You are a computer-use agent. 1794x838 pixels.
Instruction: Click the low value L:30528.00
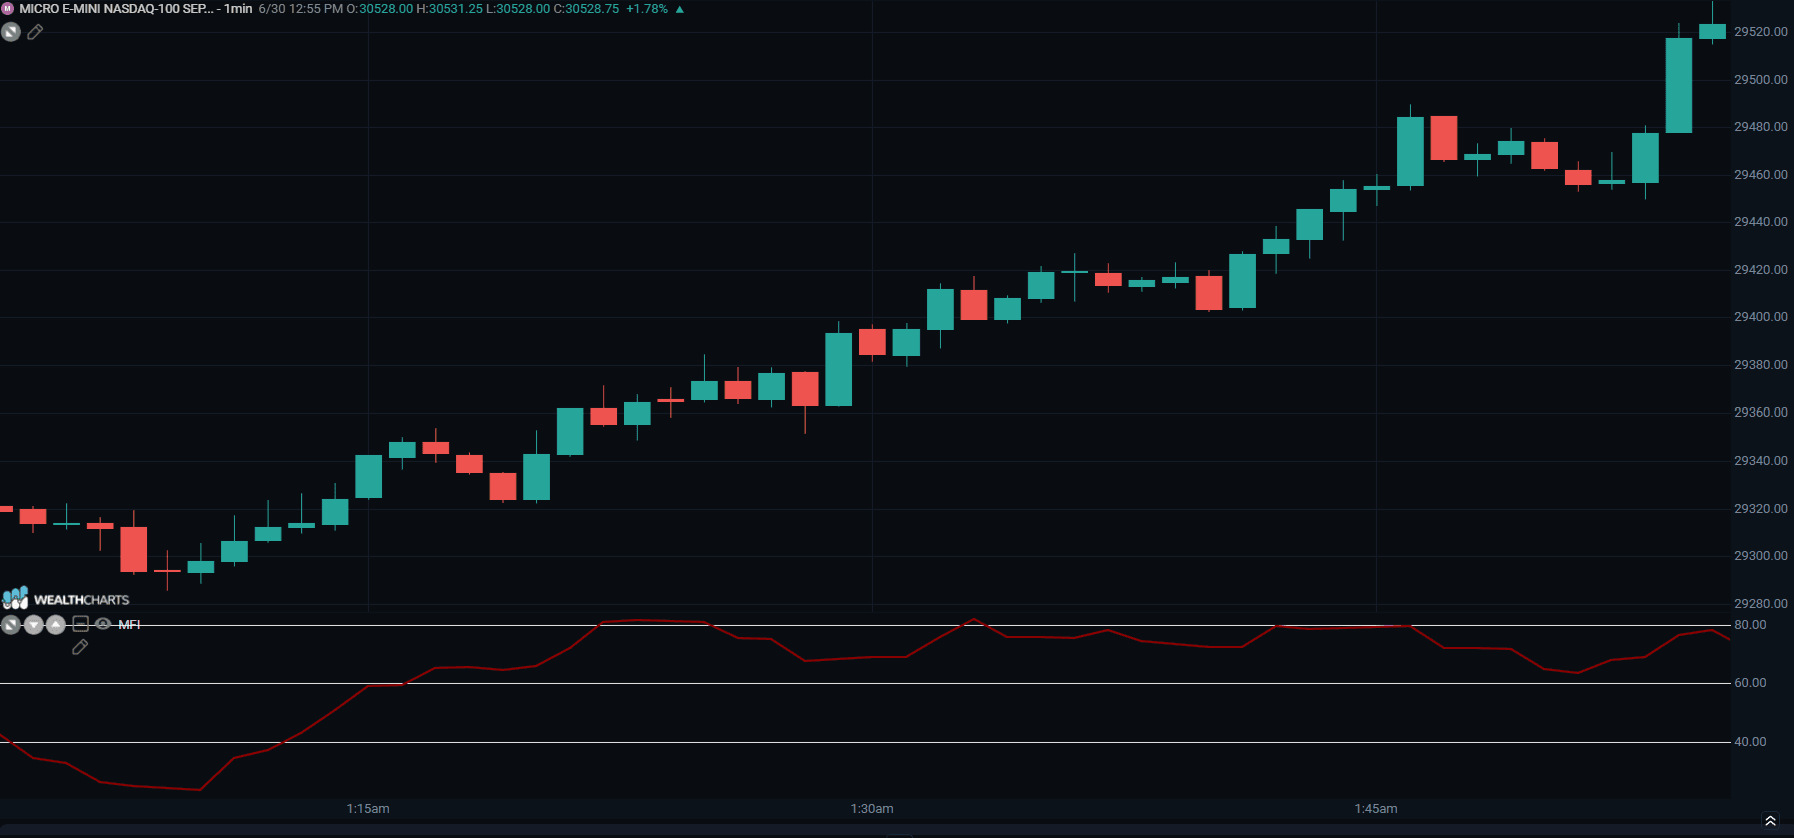518,8
